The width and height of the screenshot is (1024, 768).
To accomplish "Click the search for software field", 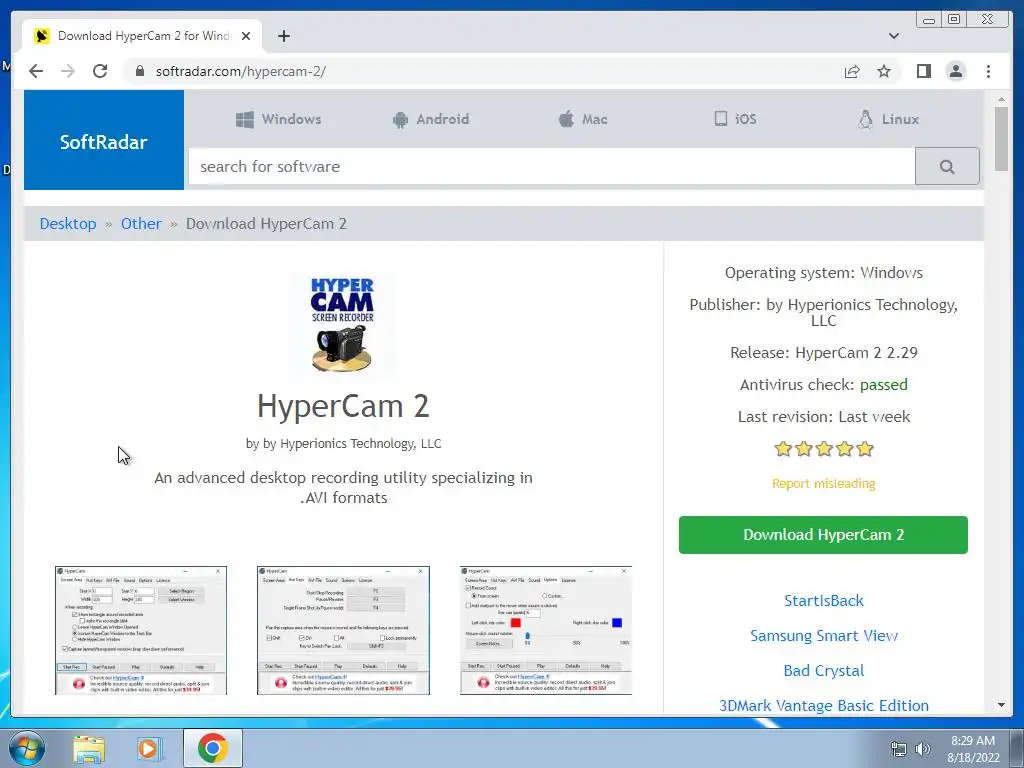I will (552, 167).
